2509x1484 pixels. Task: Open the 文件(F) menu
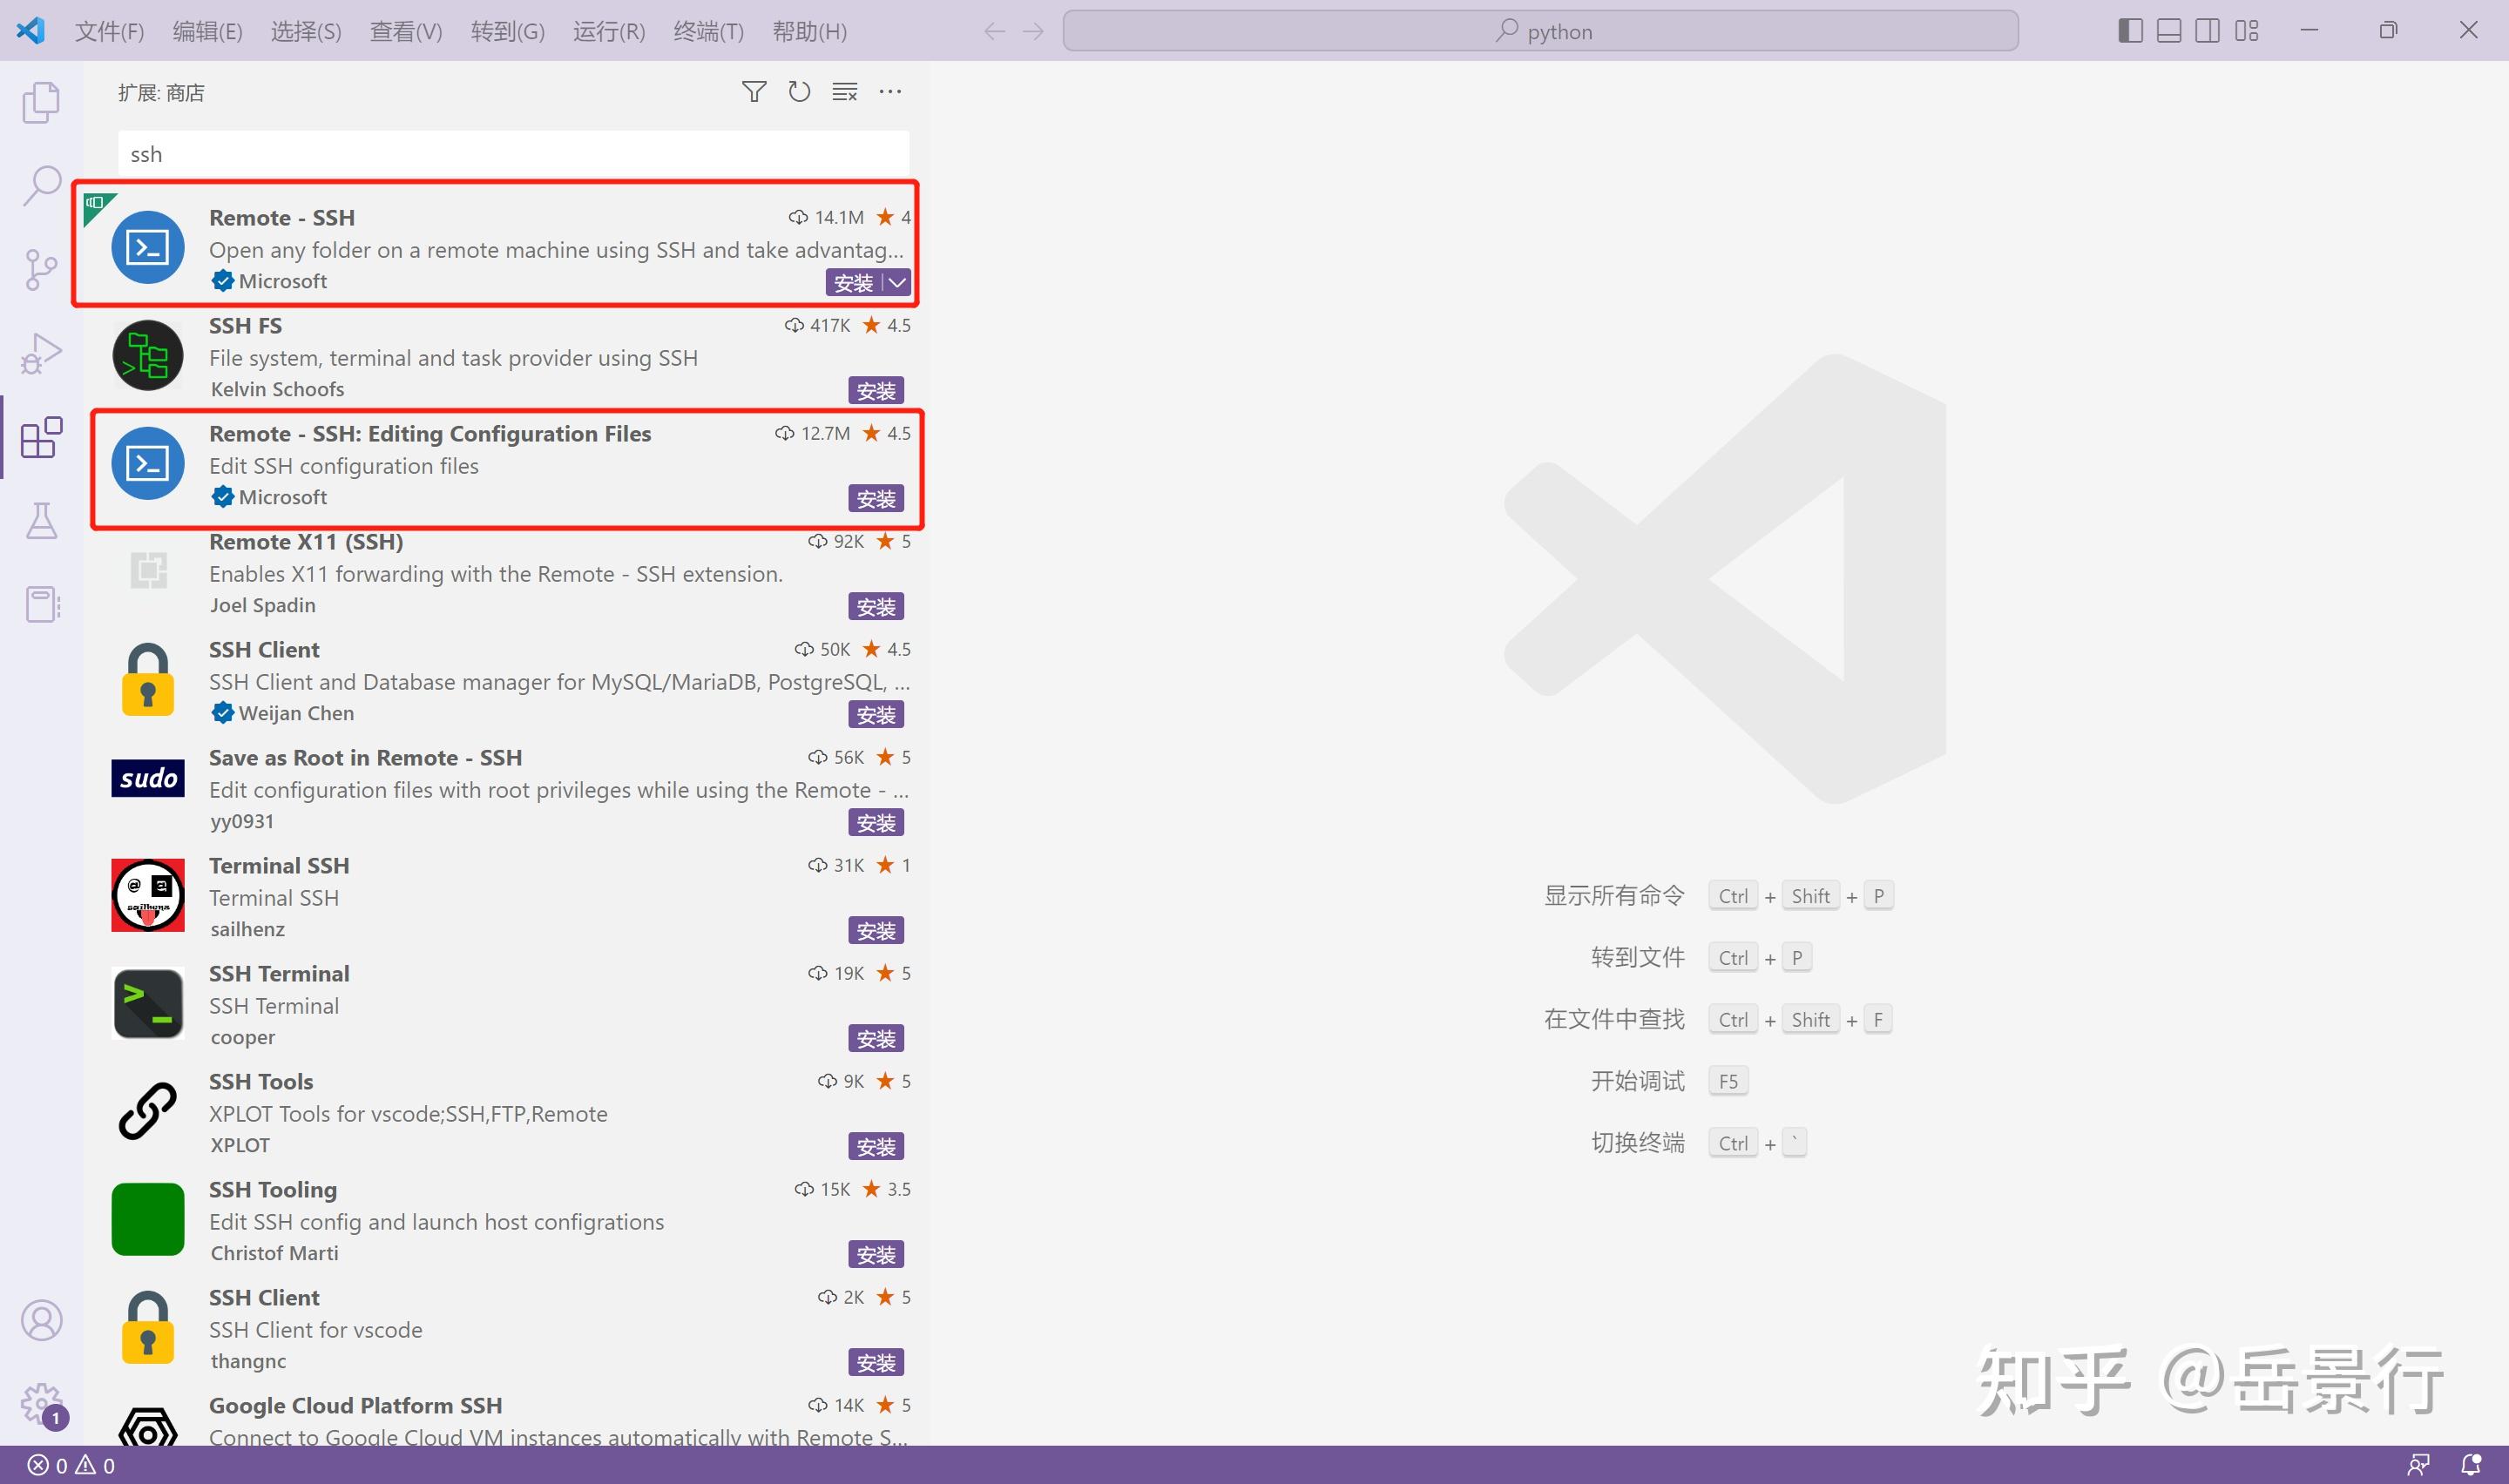[109, 32]
